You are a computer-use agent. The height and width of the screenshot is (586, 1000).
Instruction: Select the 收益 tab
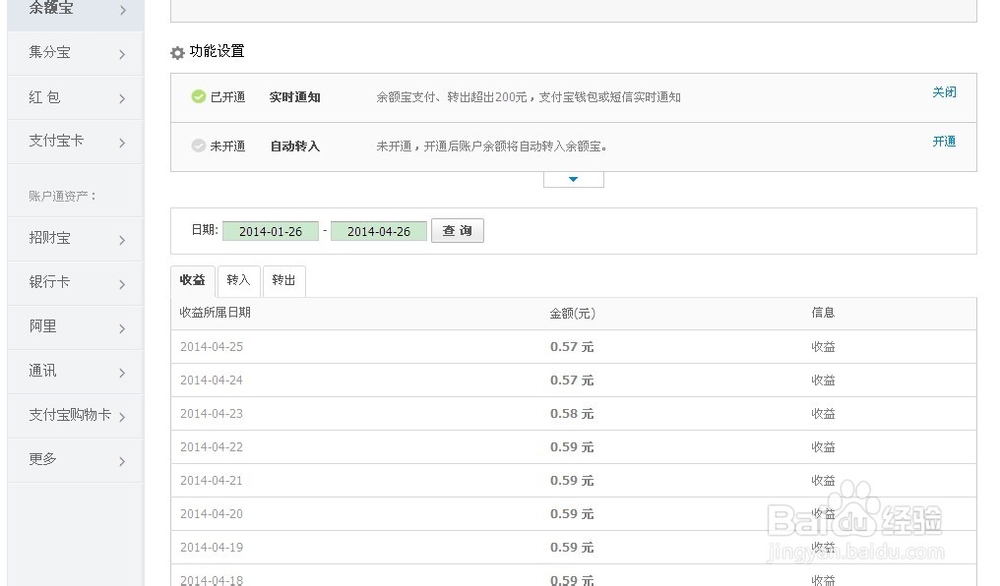[192, 280]
